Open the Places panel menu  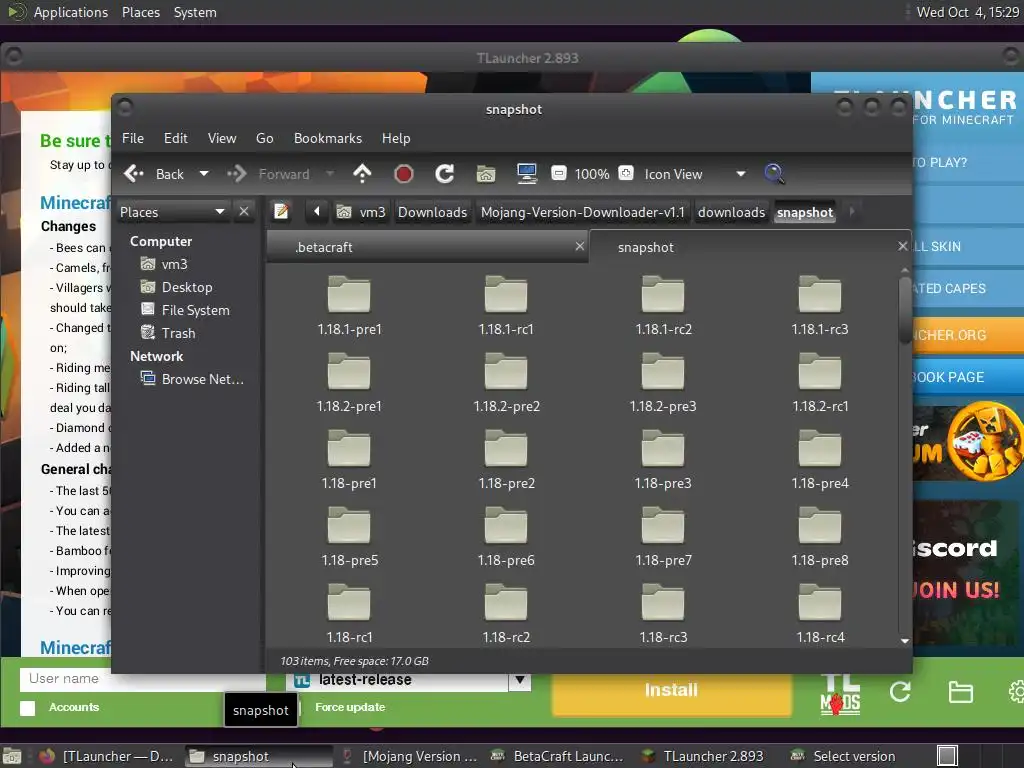pyautogui.click(x=141, y=12)
